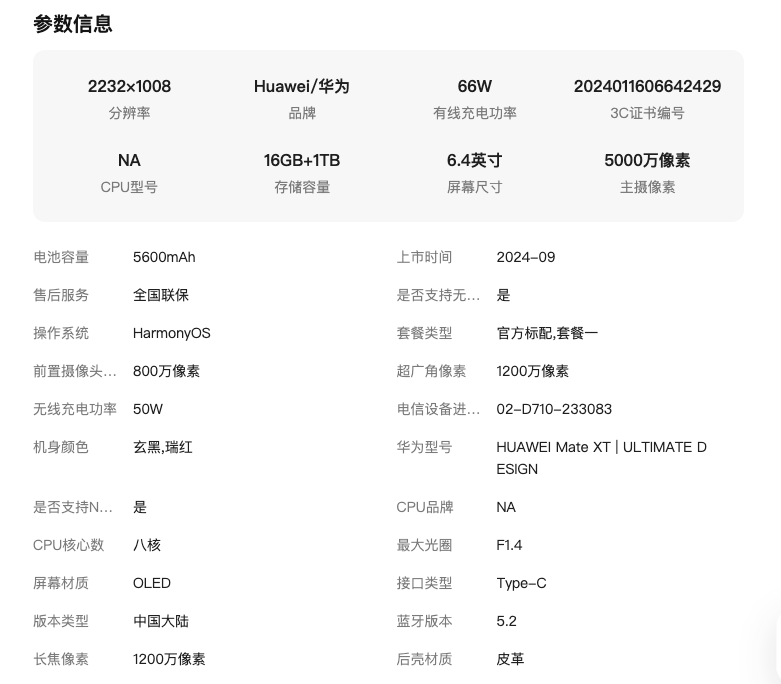Click the Type-C interface type value

coord(521,583)
